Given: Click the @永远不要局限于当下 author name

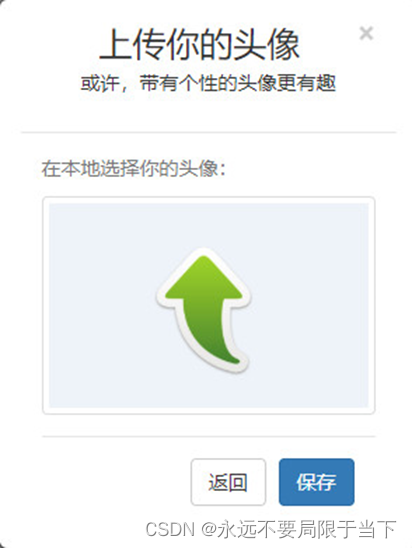Looking at the screenshot, I should (x=299, y=529).
